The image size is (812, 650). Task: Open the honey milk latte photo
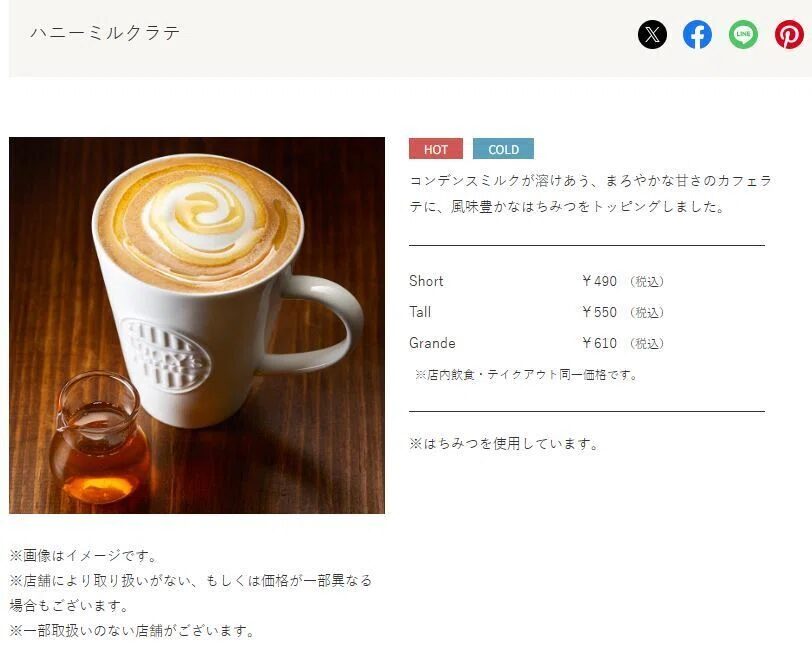[x=197, y=325]
